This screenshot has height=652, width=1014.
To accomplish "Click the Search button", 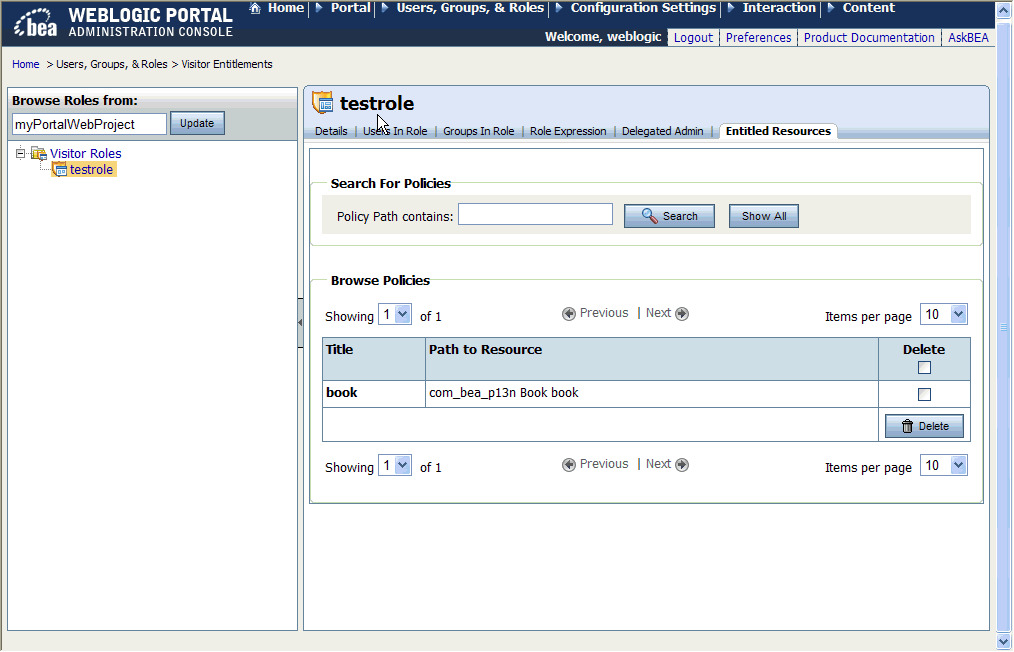I will click(669, 216).
